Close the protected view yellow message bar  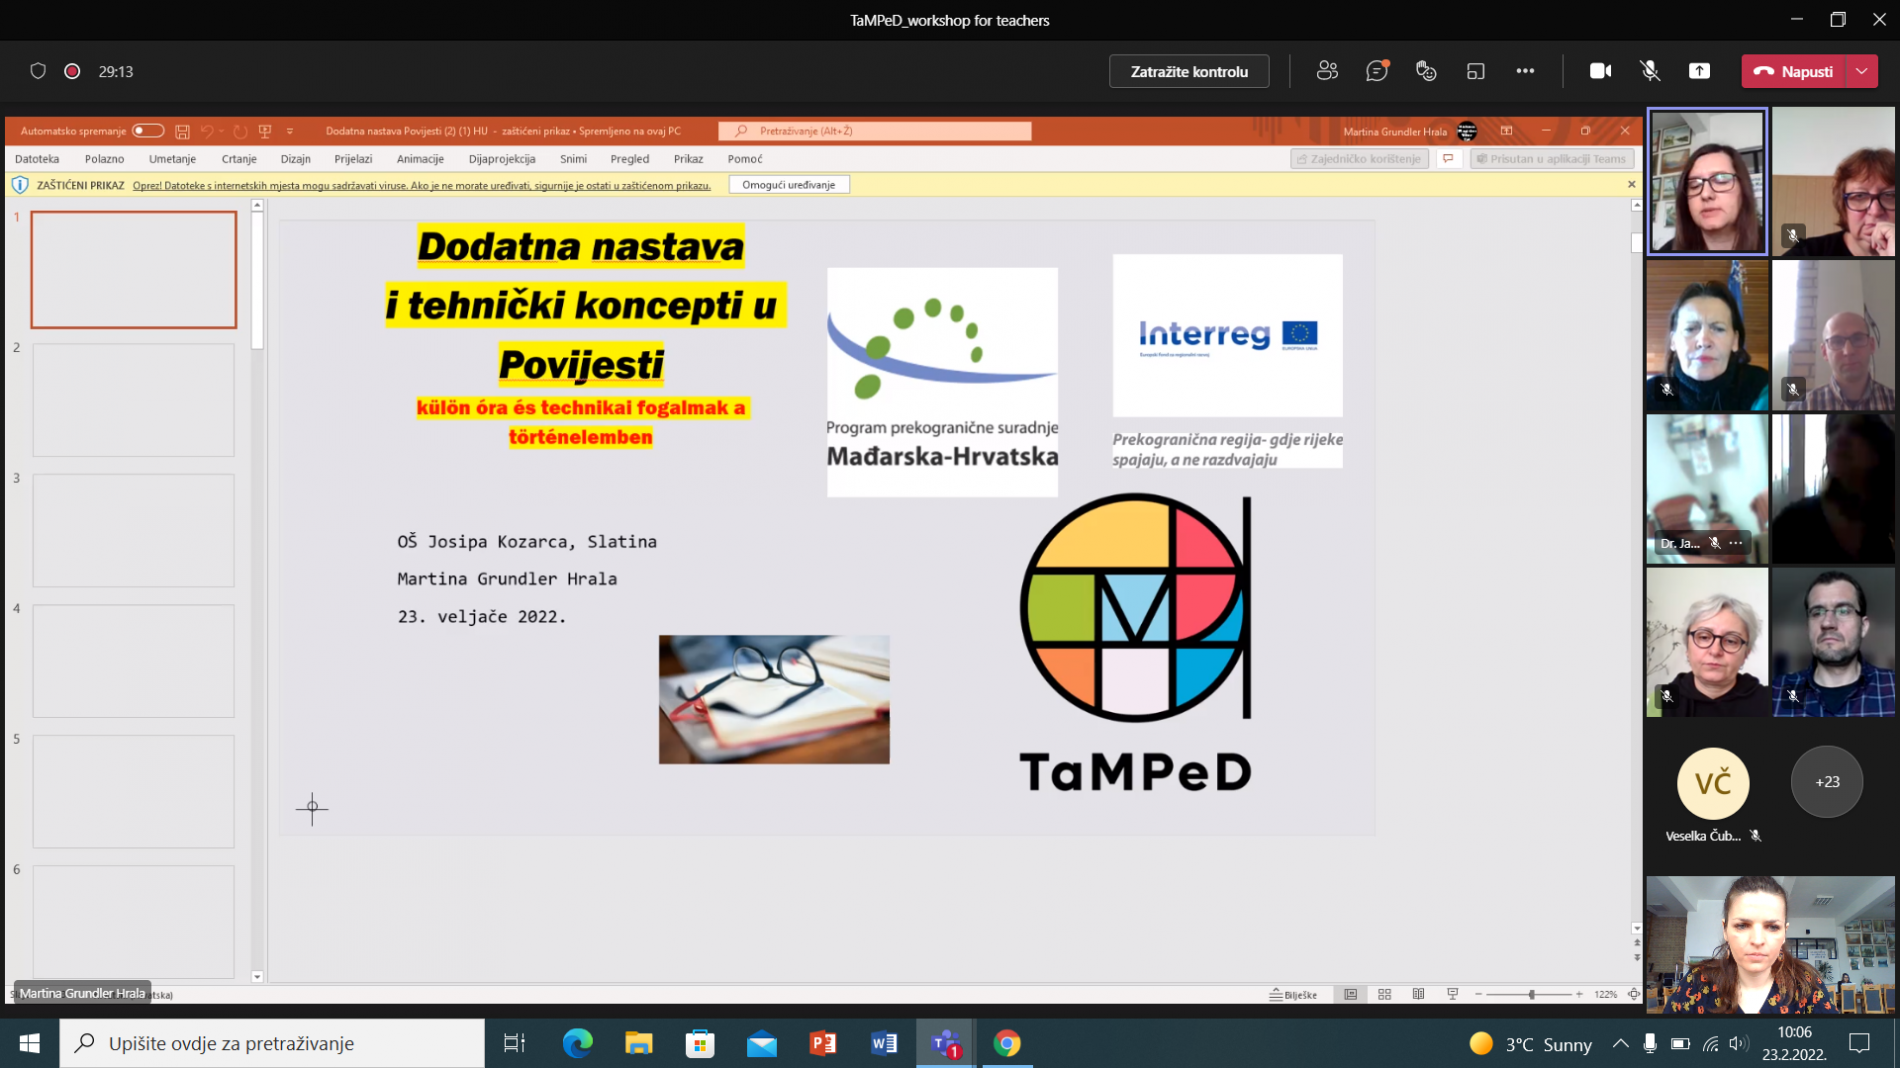1631,185
